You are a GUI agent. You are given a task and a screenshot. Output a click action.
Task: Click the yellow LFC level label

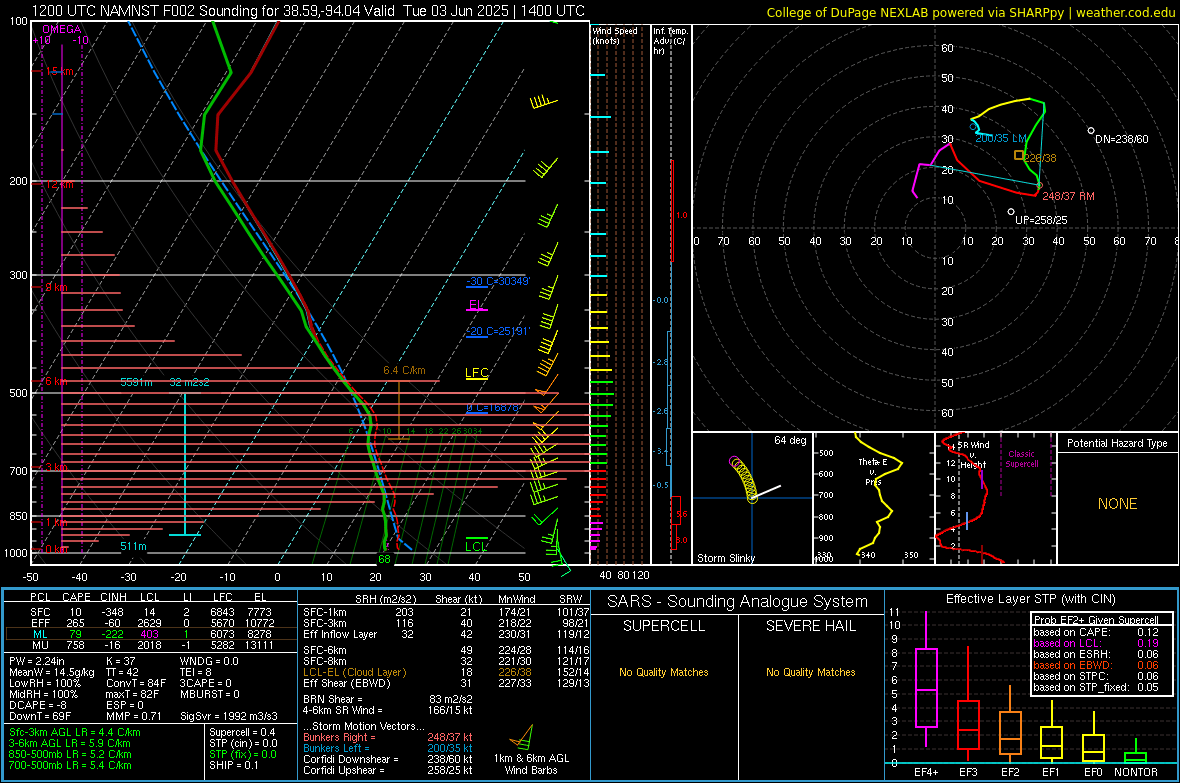pos(476,373)
